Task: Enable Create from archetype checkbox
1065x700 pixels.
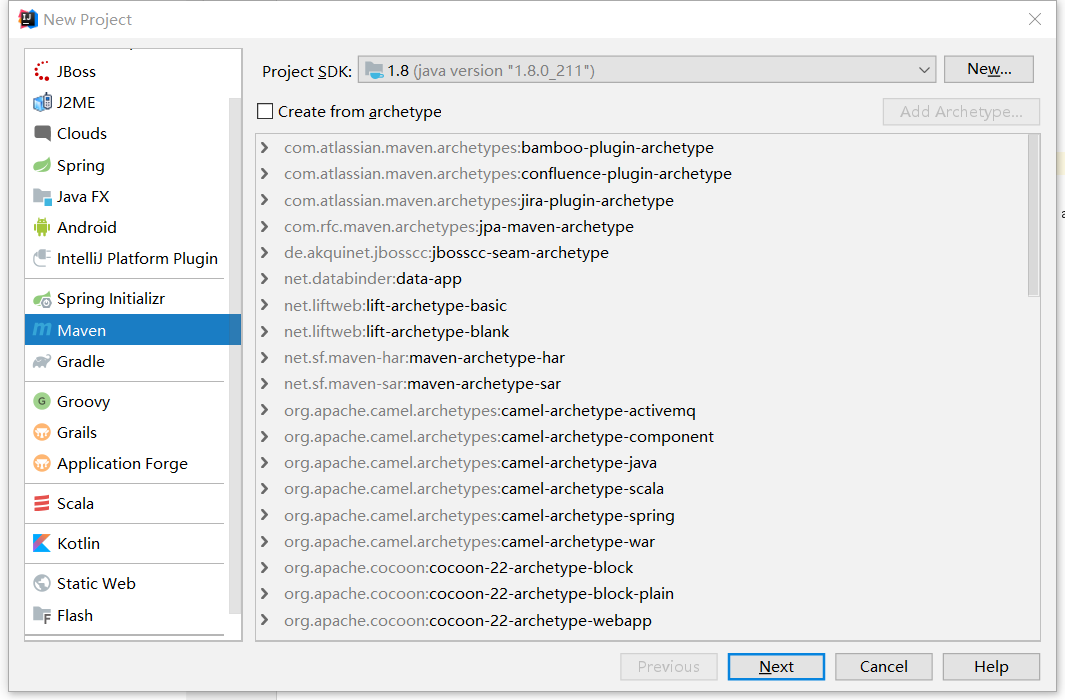Action: pyautogui.click(x=265, y=111)
